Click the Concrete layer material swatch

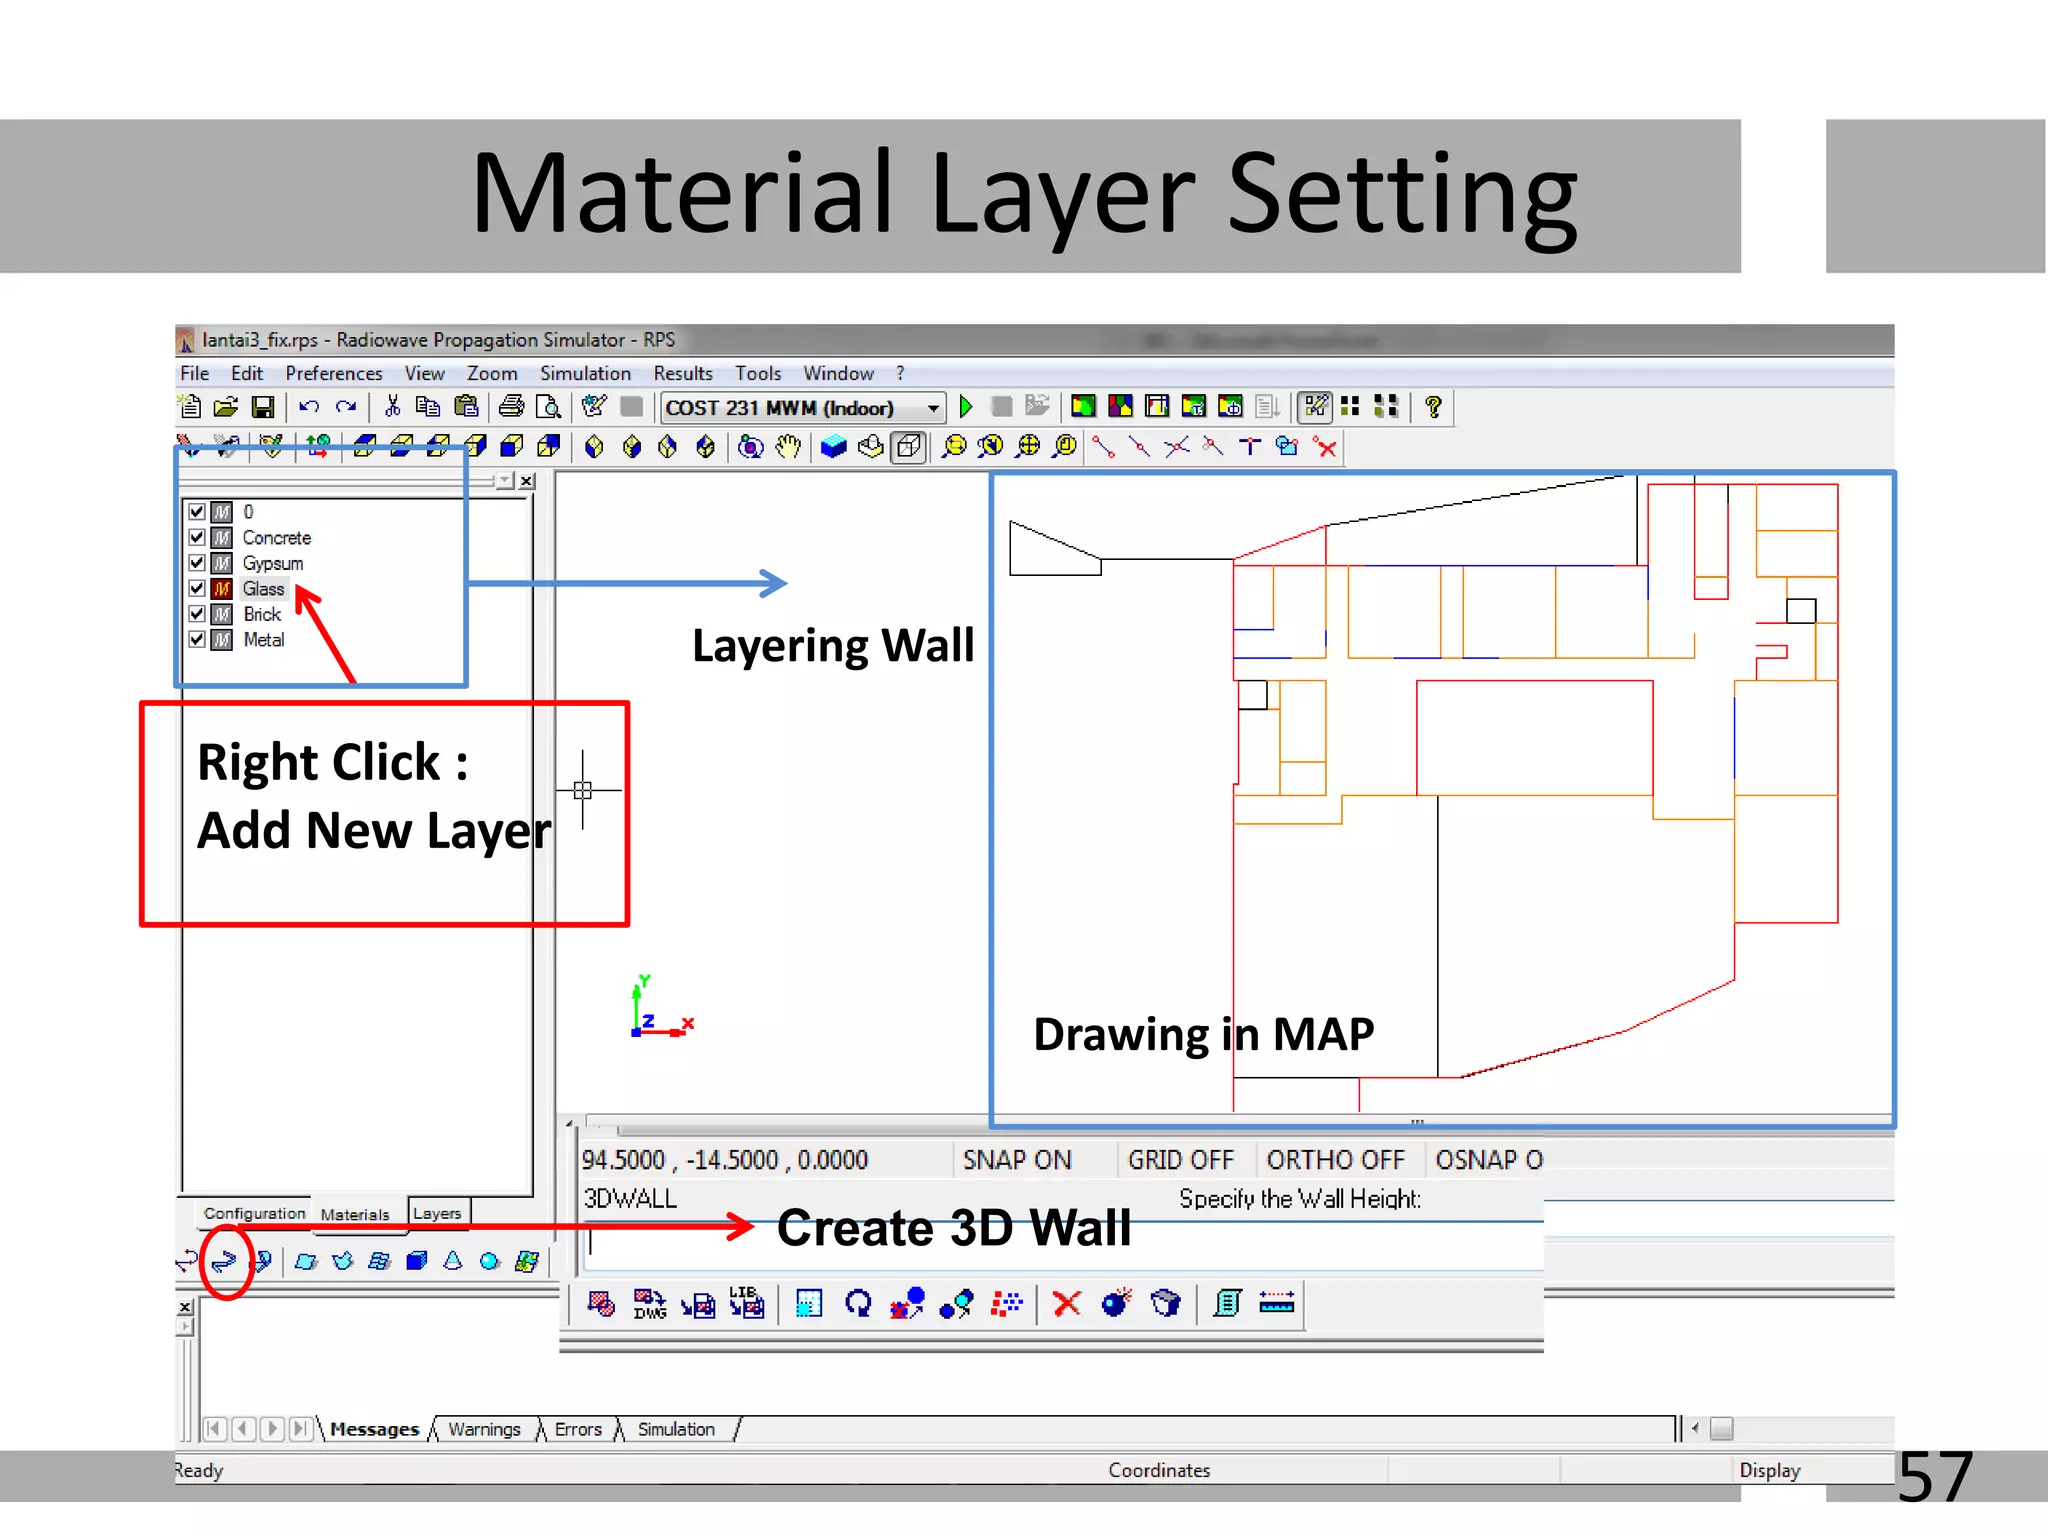point(222,538)
